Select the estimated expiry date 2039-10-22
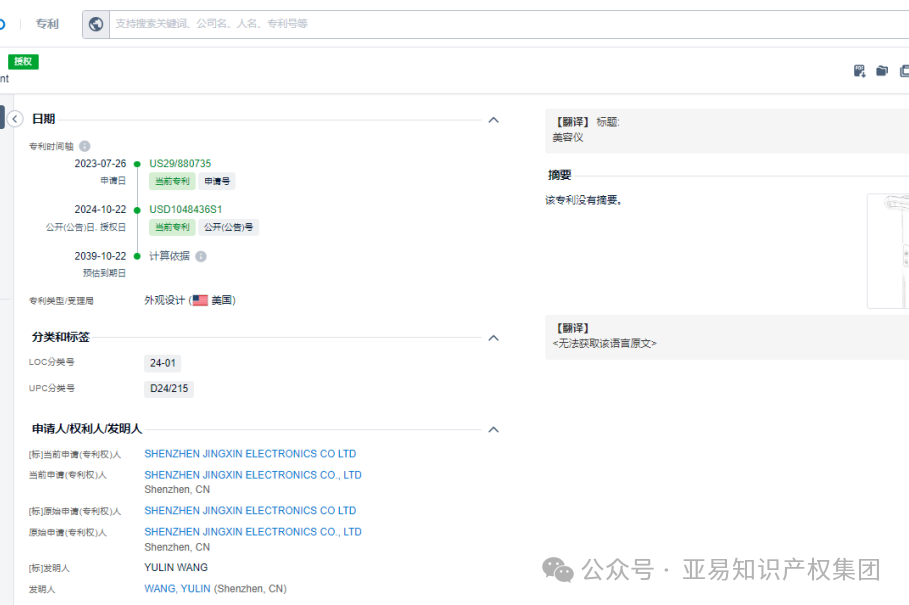Screen dimensions: 909x605 [100, 256]
